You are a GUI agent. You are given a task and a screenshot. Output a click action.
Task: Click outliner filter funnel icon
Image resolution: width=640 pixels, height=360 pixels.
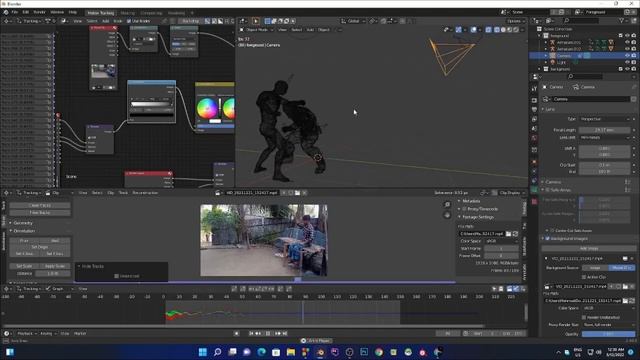click(622, 20)
